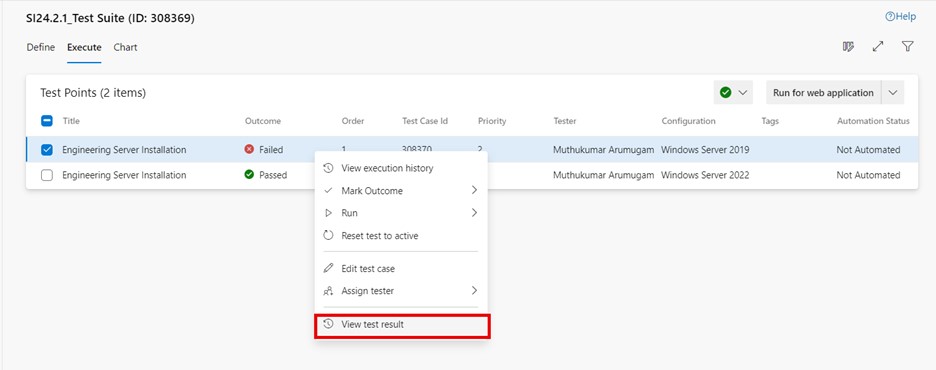Check the Passed Engineering Server Installation row
Viewport: 936px width, 370px height.
tap(47, 175)
